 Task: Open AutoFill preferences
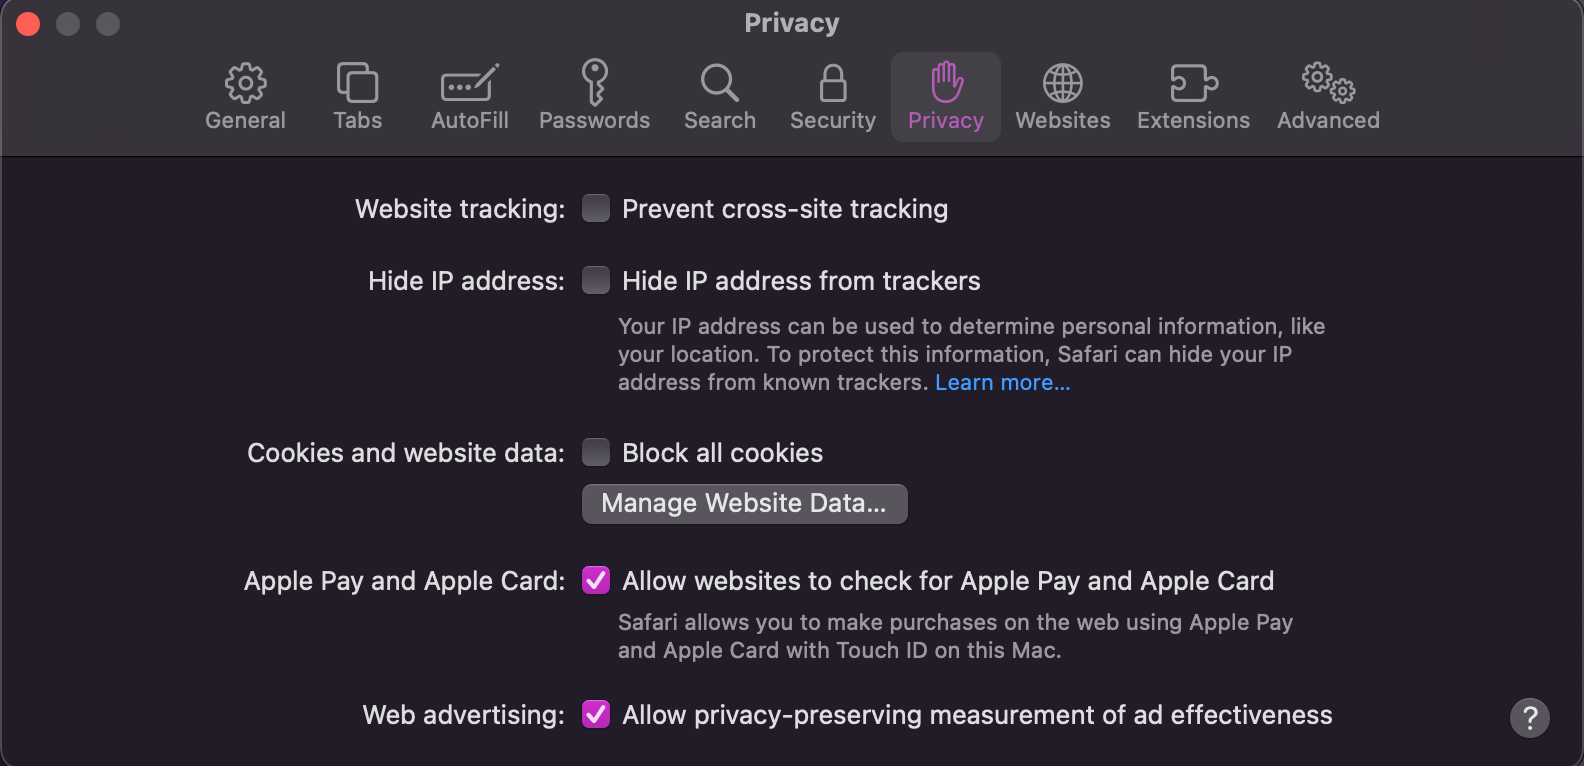[x=469, y=95]
